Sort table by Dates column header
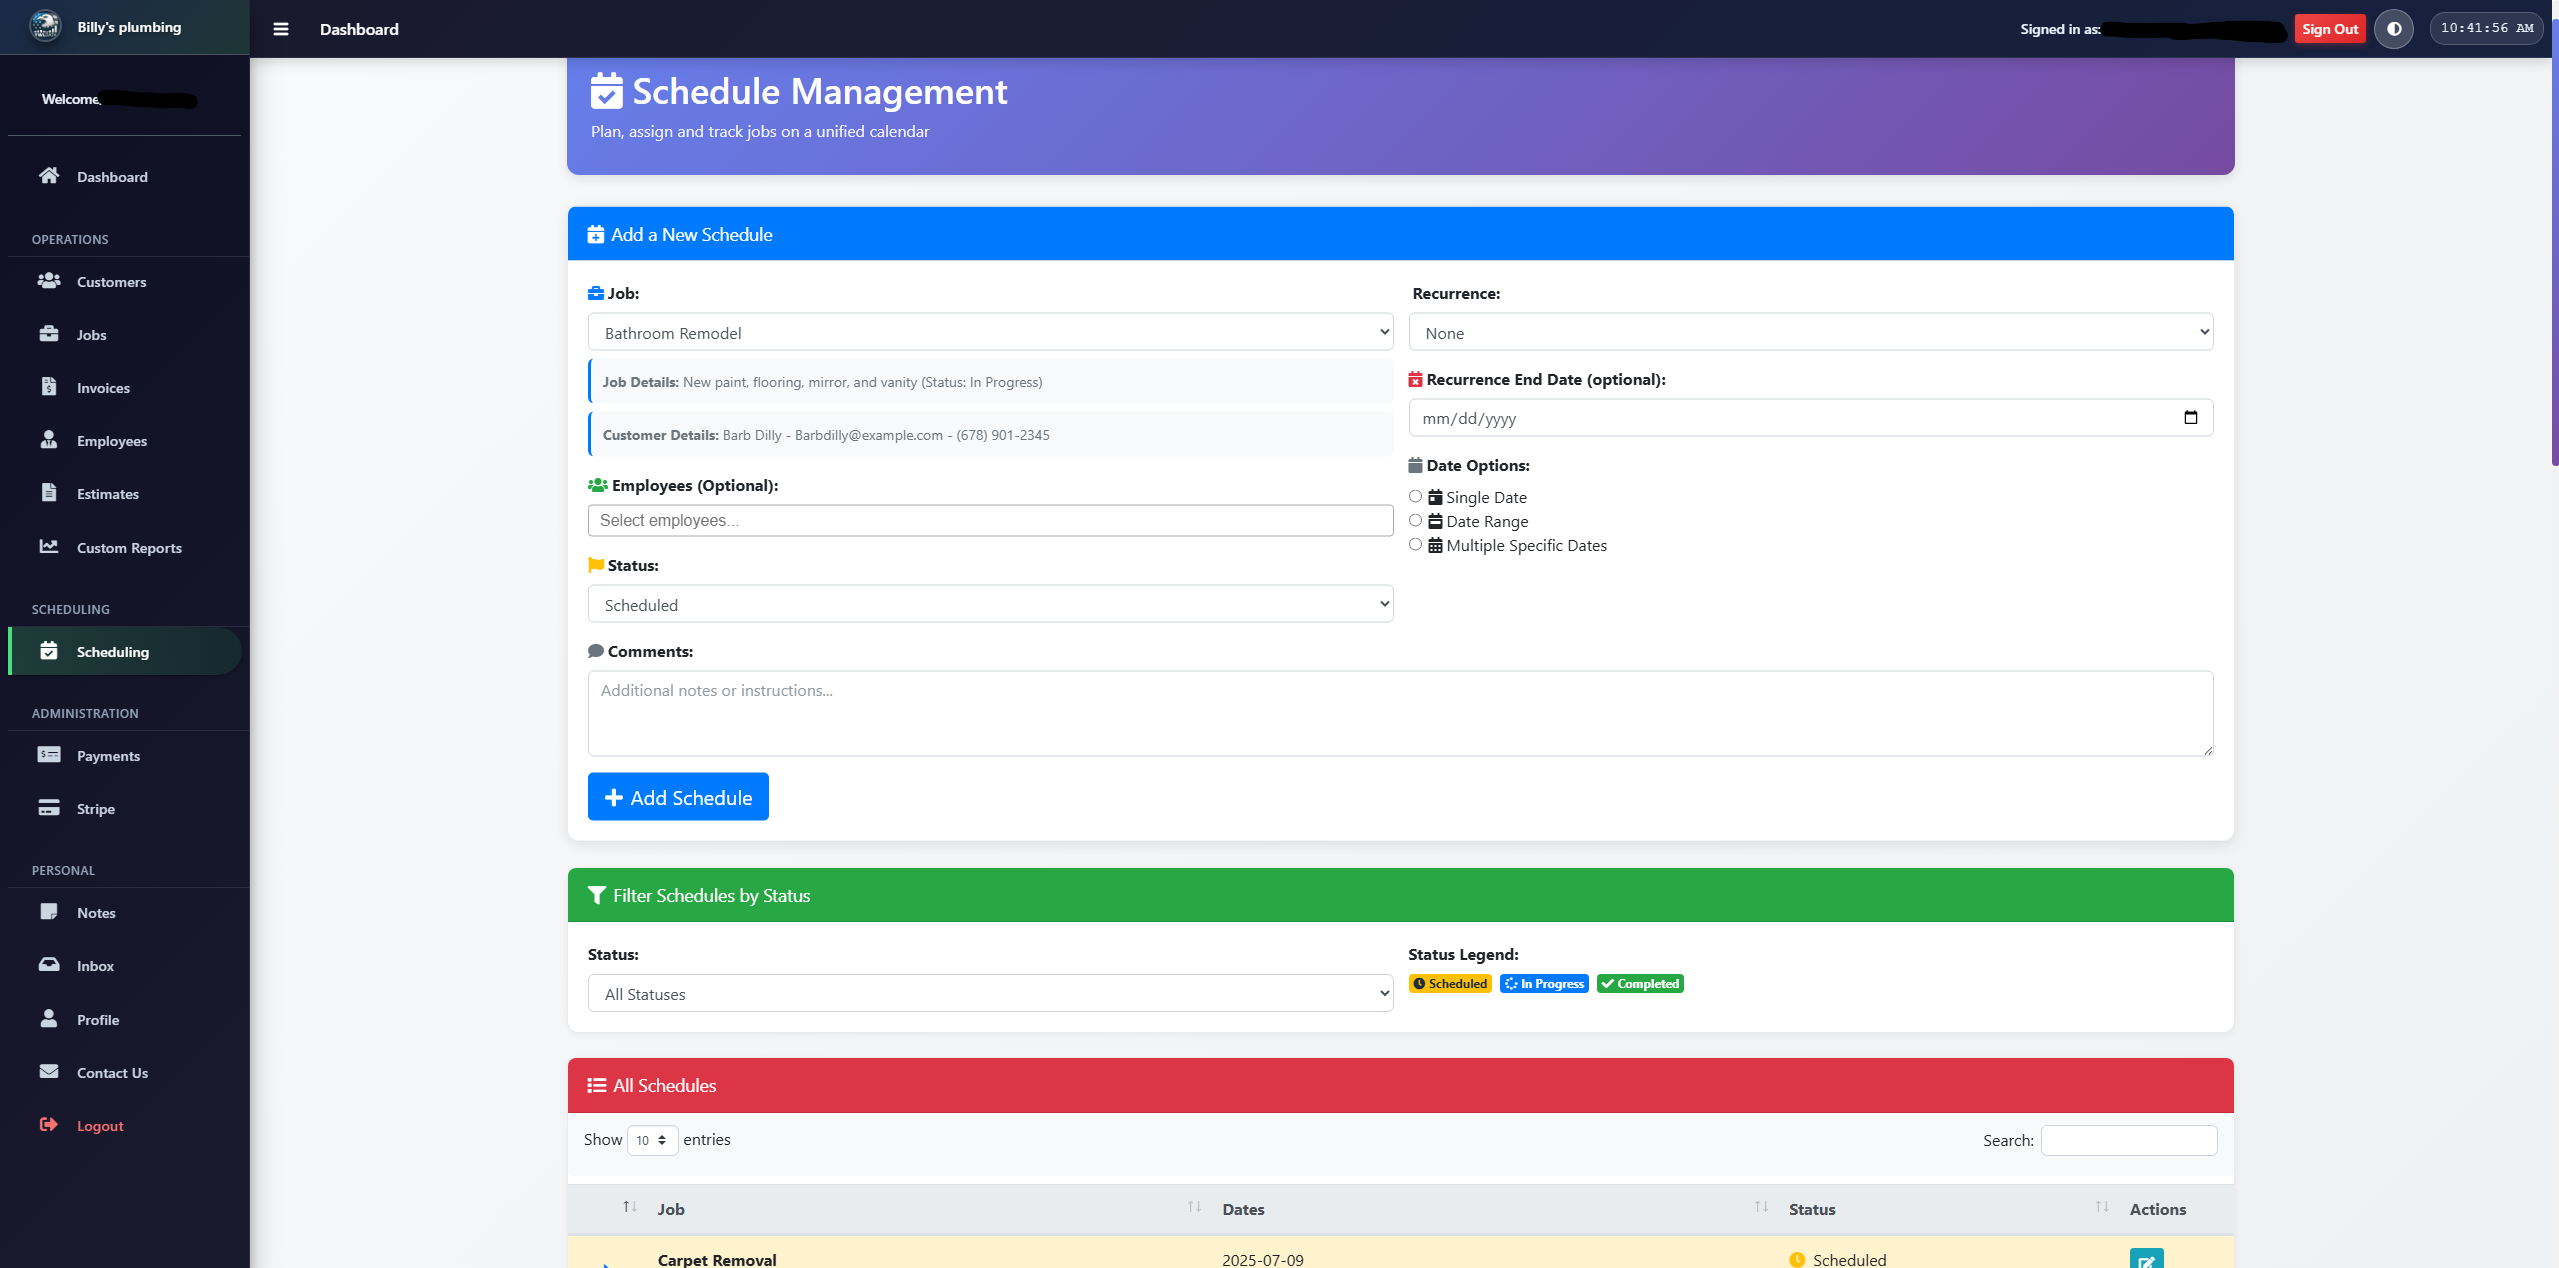This screenshot has height=1268, width=2559. tap(1243, 1209)
